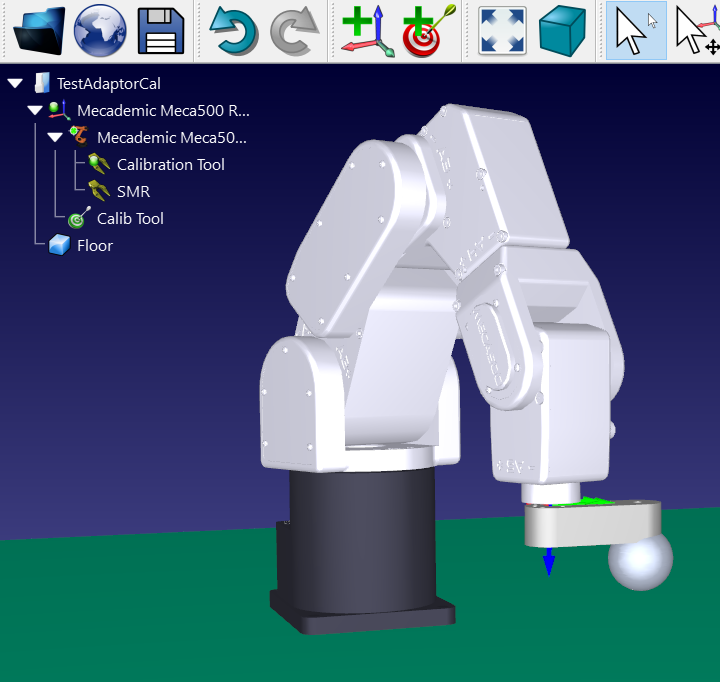Collapse the Mecademic Meca500 robot node
Screen dimensions: 720x682
(55, 138)
